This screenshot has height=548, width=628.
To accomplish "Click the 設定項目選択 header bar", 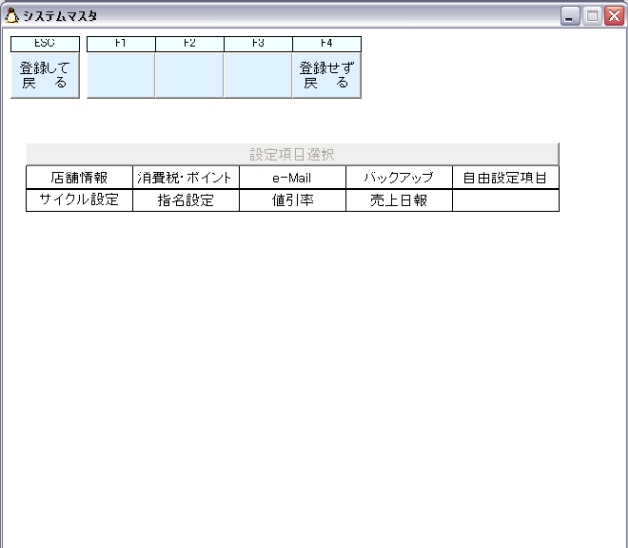I will (x=292, y=154).
